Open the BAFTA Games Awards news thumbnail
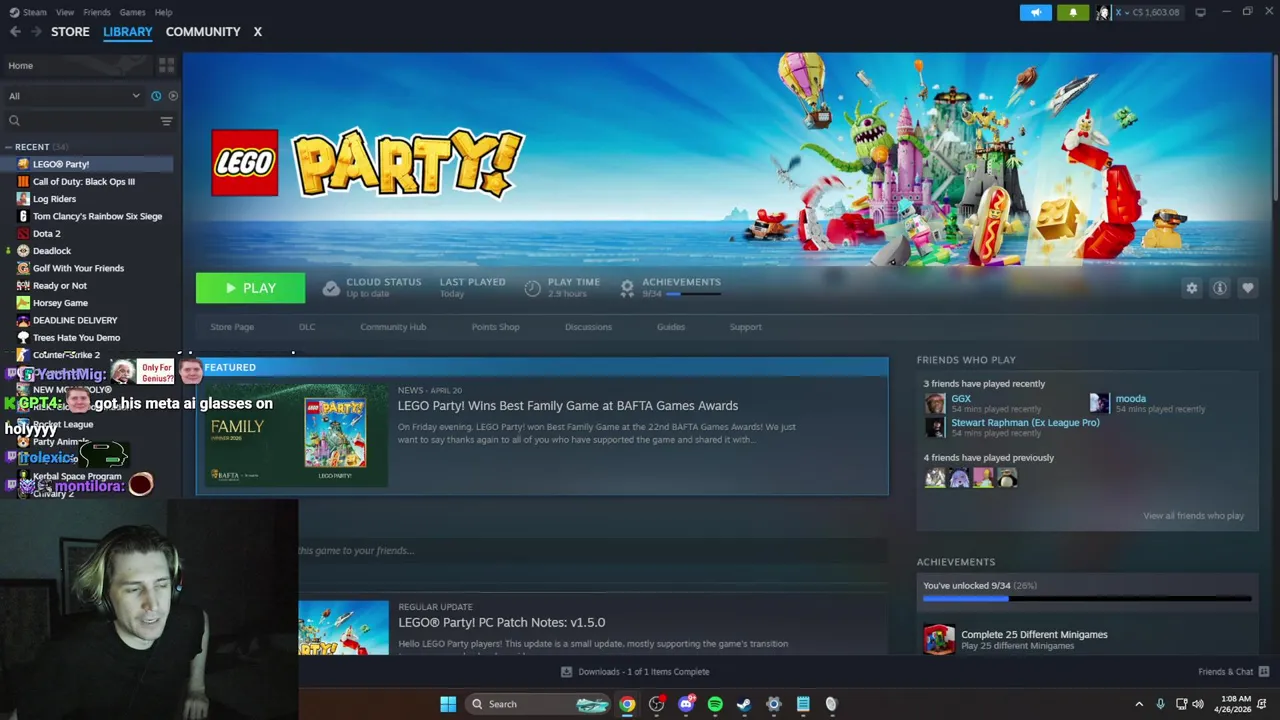 coord(296,434)
